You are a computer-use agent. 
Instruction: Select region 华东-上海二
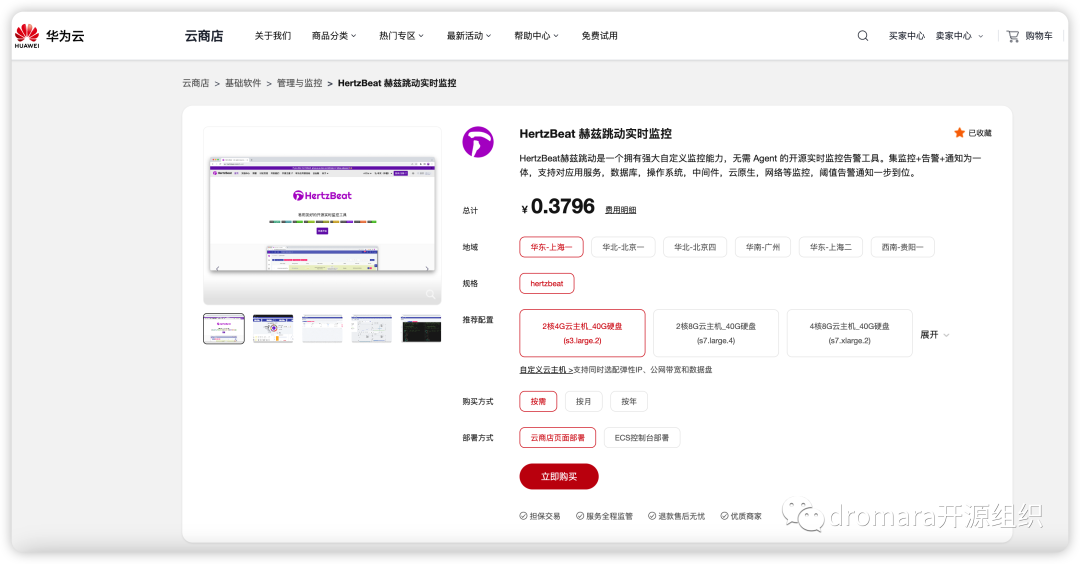(831, 247)
